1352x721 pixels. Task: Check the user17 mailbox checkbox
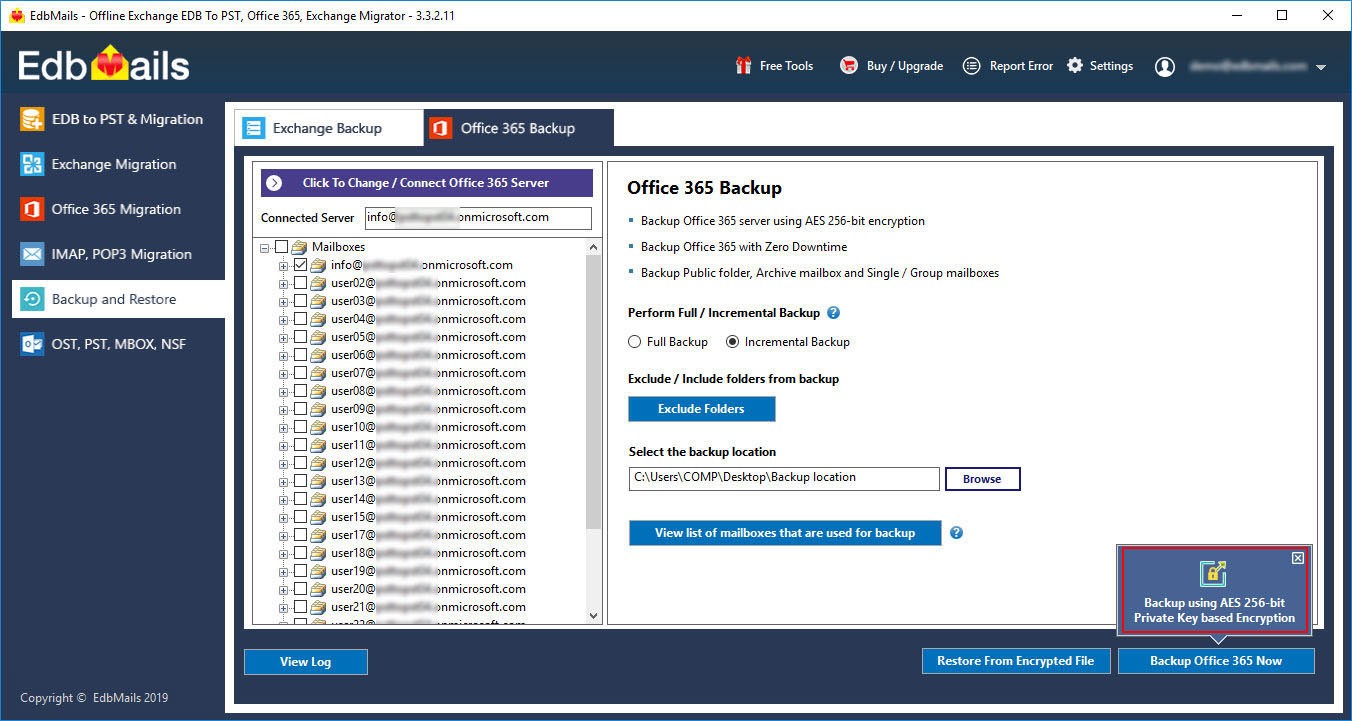300,535
